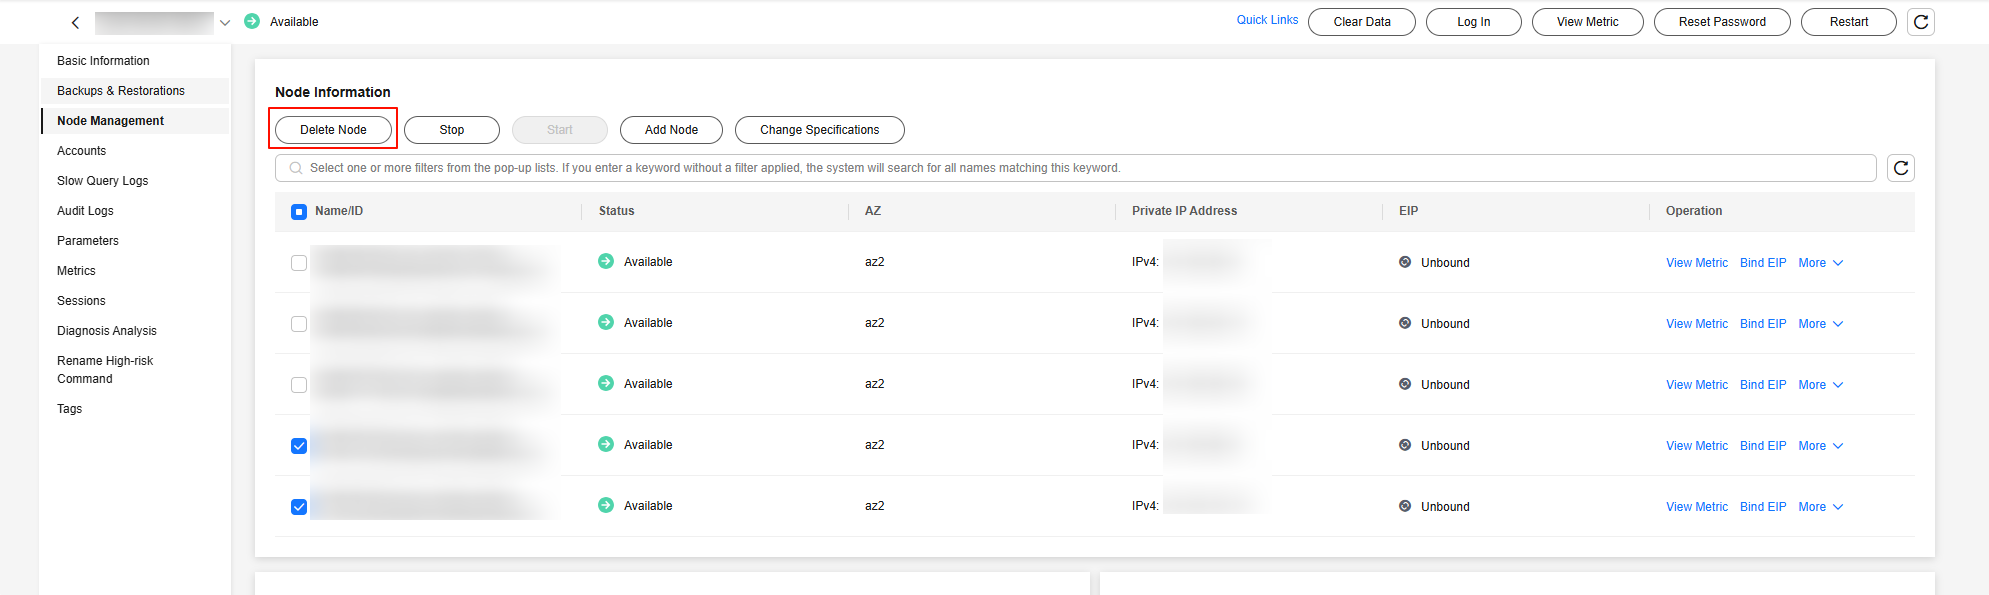Go to Slow Query Logs section
Screen dimensions: 1989x595
coord(102,181)
